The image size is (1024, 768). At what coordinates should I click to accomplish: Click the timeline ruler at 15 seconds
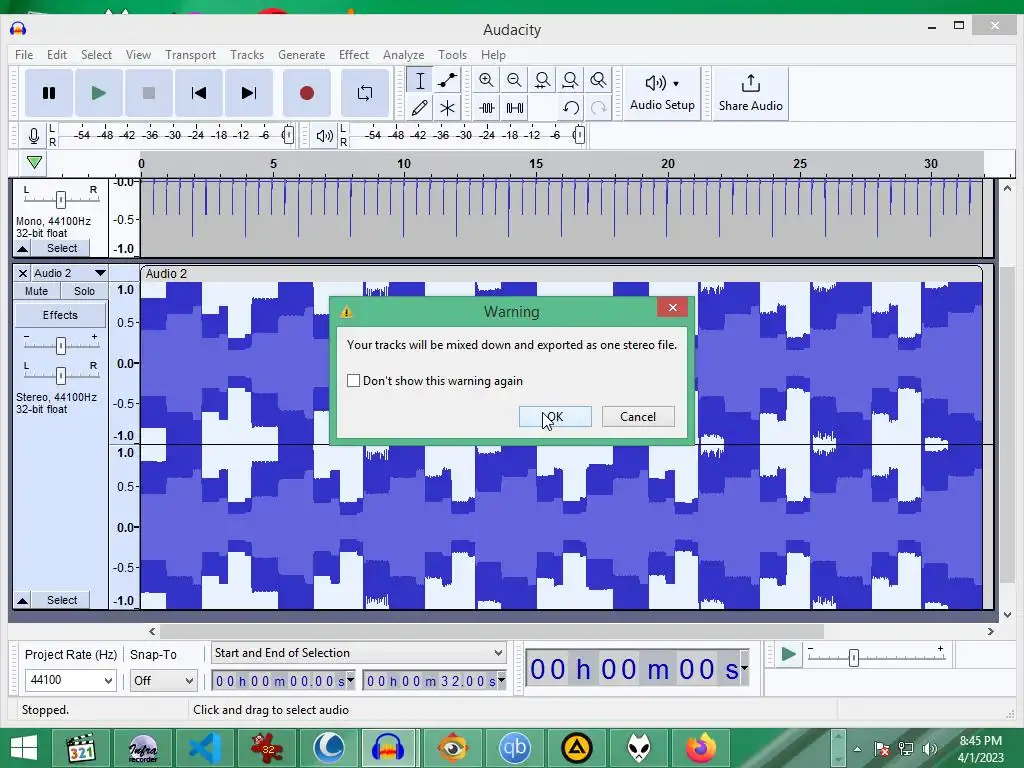coord(536,164)
